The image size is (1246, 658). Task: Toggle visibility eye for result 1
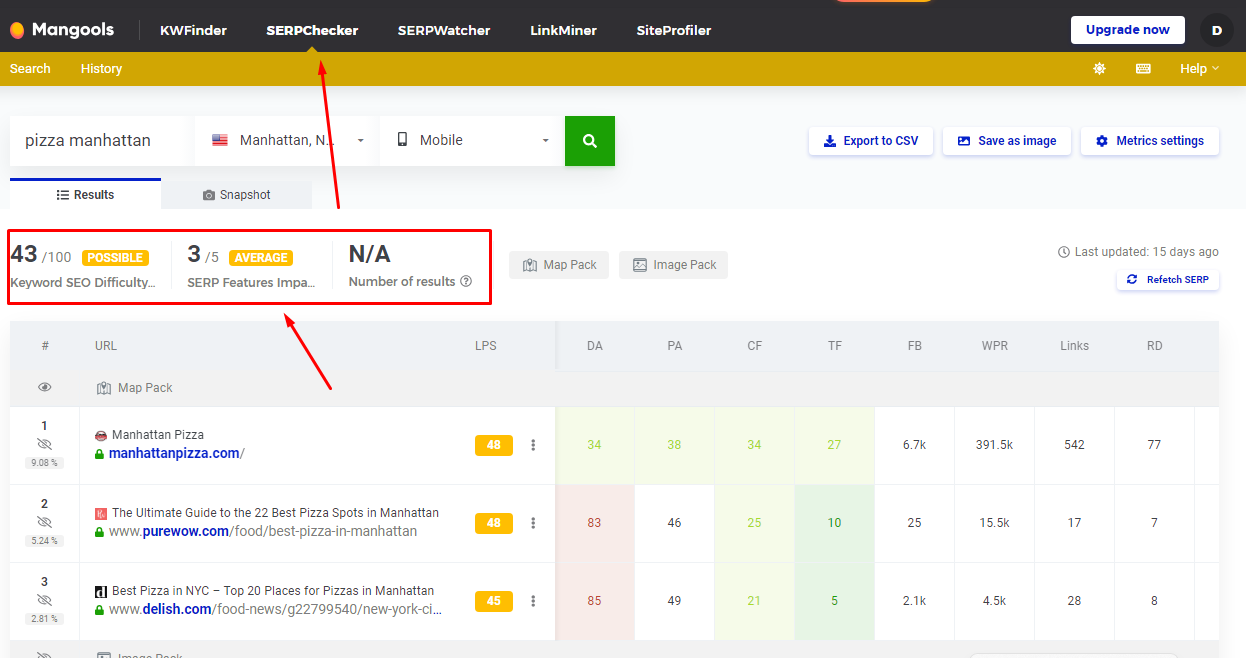[x=44, y=444]
